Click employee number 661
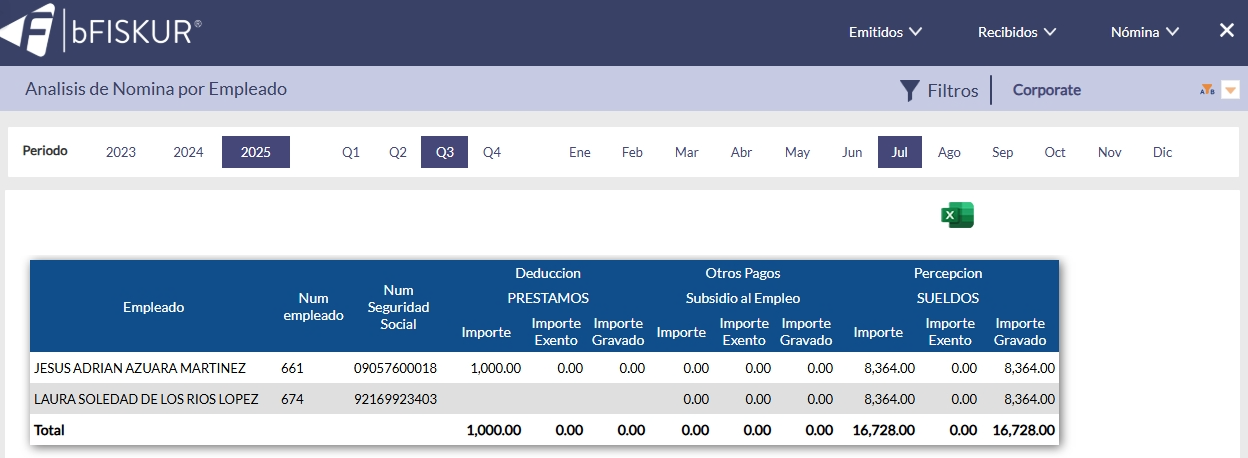Screen dimensions: 1248x458 (x=292, y=368)
